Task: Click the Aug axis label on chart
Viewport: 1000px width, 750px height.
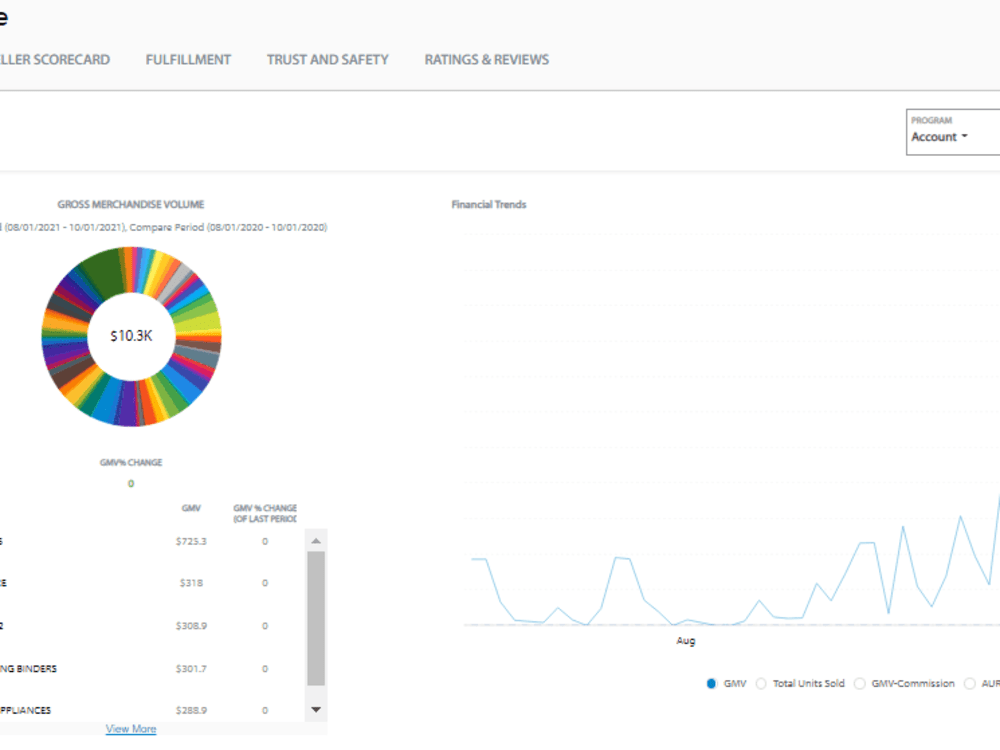Action: (686, 640)
